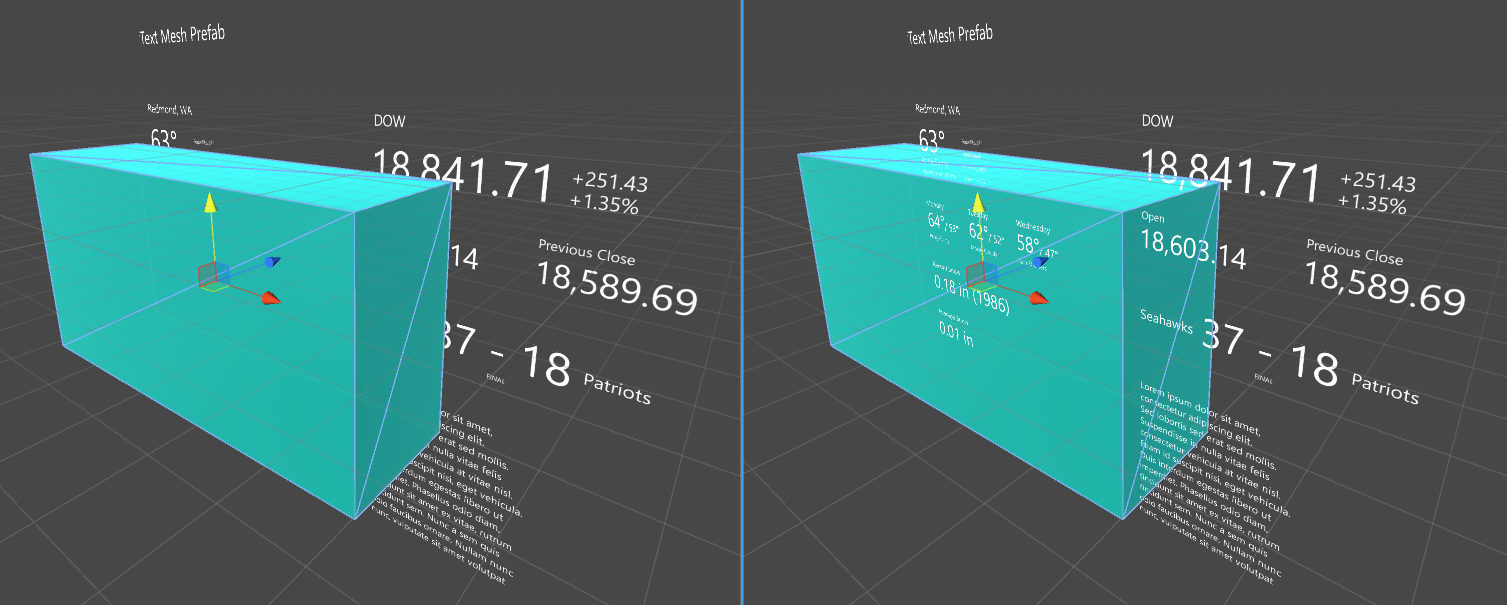
Task: Toggle the Monday forecast entry
Action: coord(938,222)
